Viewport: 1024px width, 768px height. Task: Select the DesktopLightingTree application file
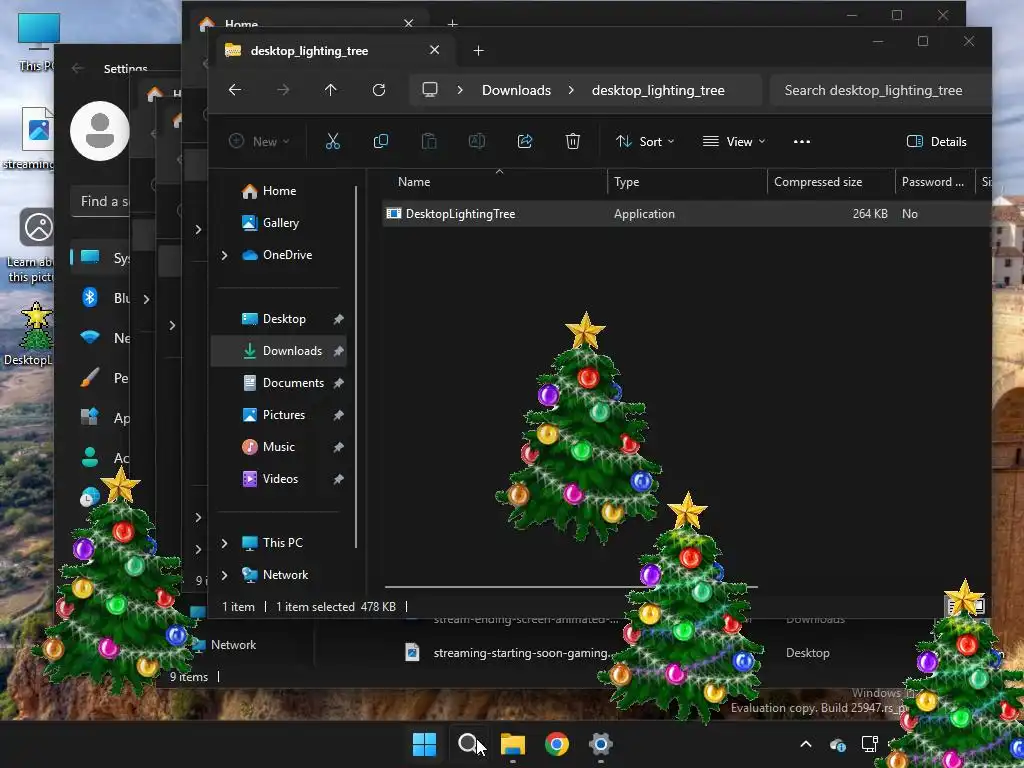click(x=460, y=214)
